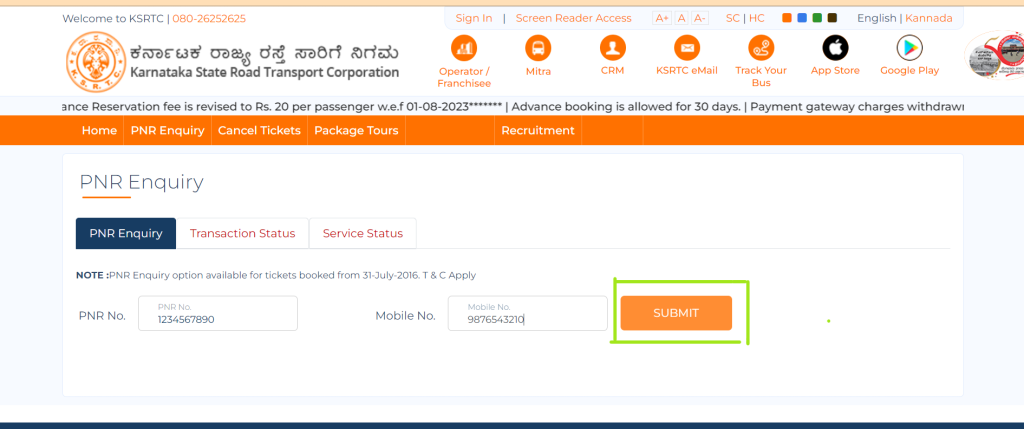Click the 'Welcome to KSRTC' text

tap(113, 18)
